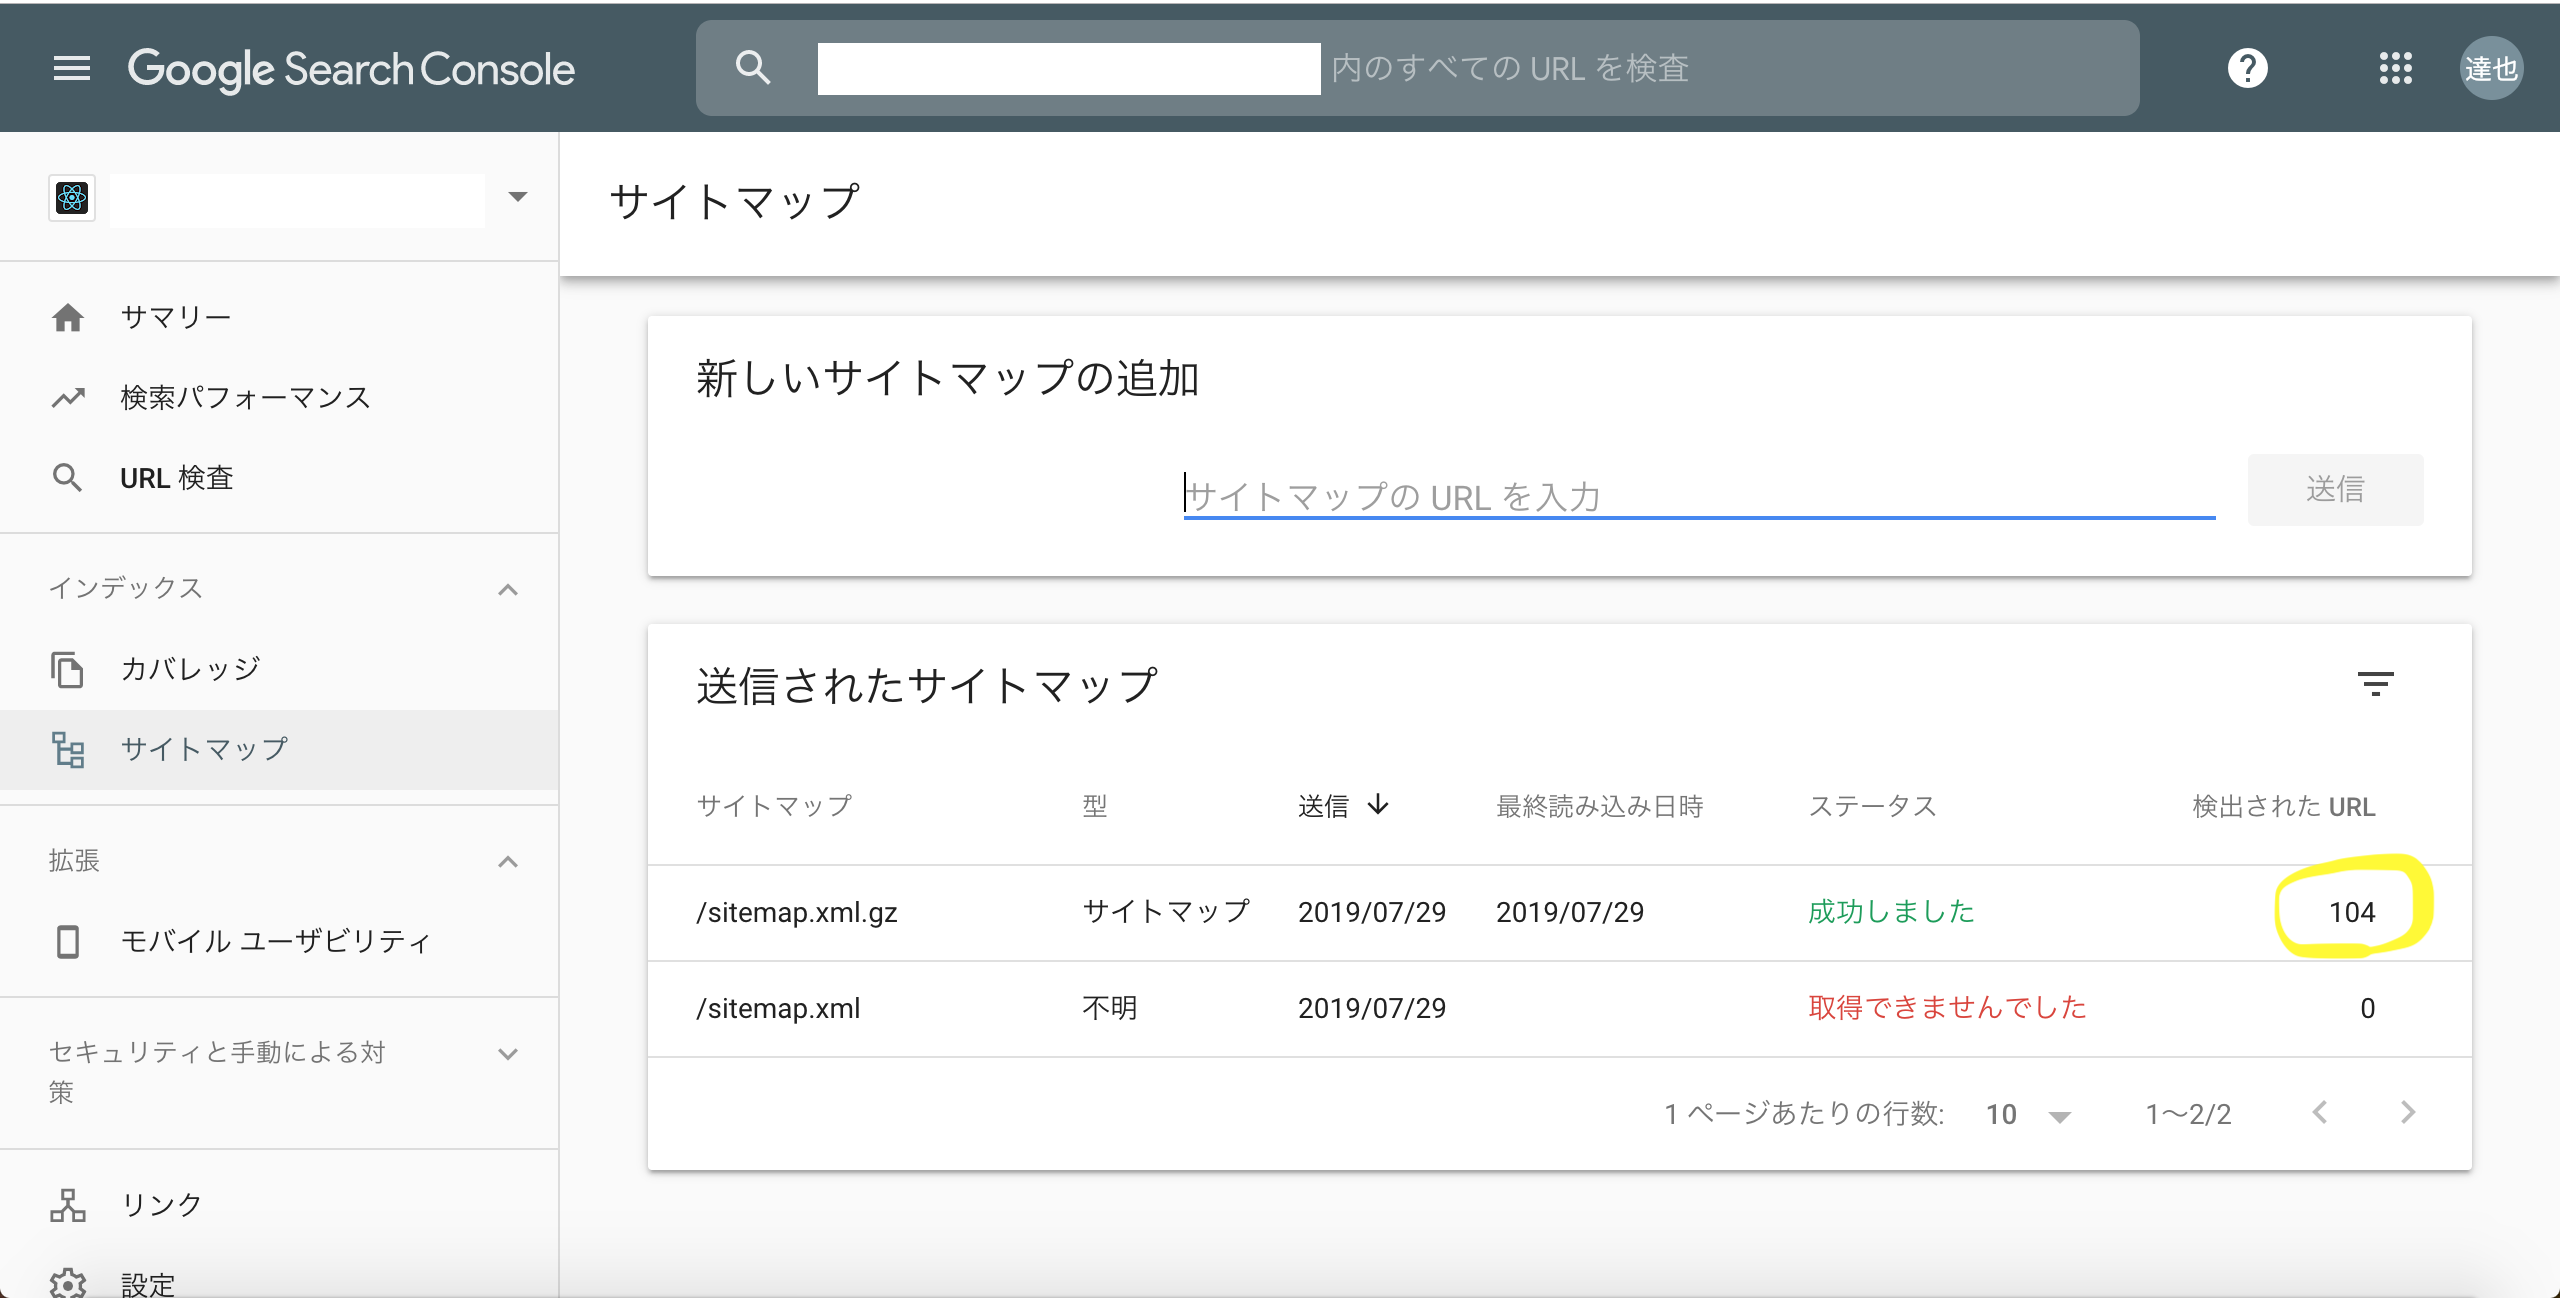Open the filter icon for submitted sitemaps
This screenshot has height=1298, width=2560.
click(x=2375, y=685)
